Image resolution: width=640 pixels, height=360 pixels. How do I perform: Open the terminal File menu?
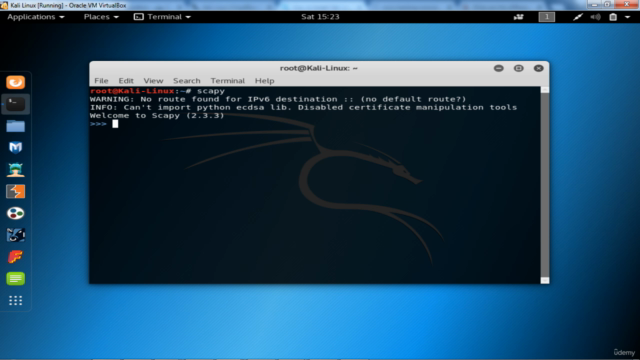point(101,81)
